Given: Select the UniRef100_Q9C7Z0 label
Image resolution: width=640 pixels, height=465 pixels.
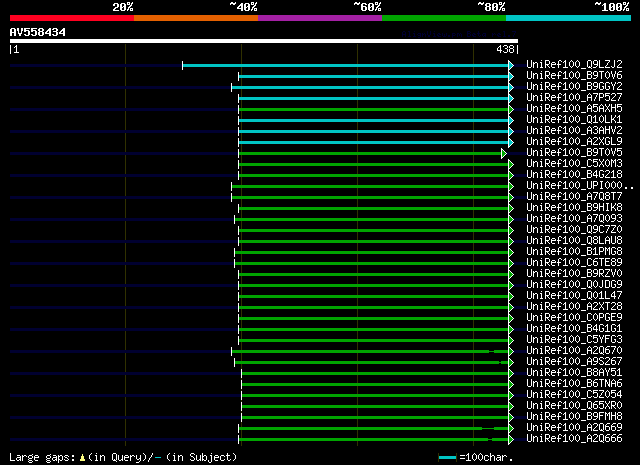Looking at the screenshot, I should (574, 229).
